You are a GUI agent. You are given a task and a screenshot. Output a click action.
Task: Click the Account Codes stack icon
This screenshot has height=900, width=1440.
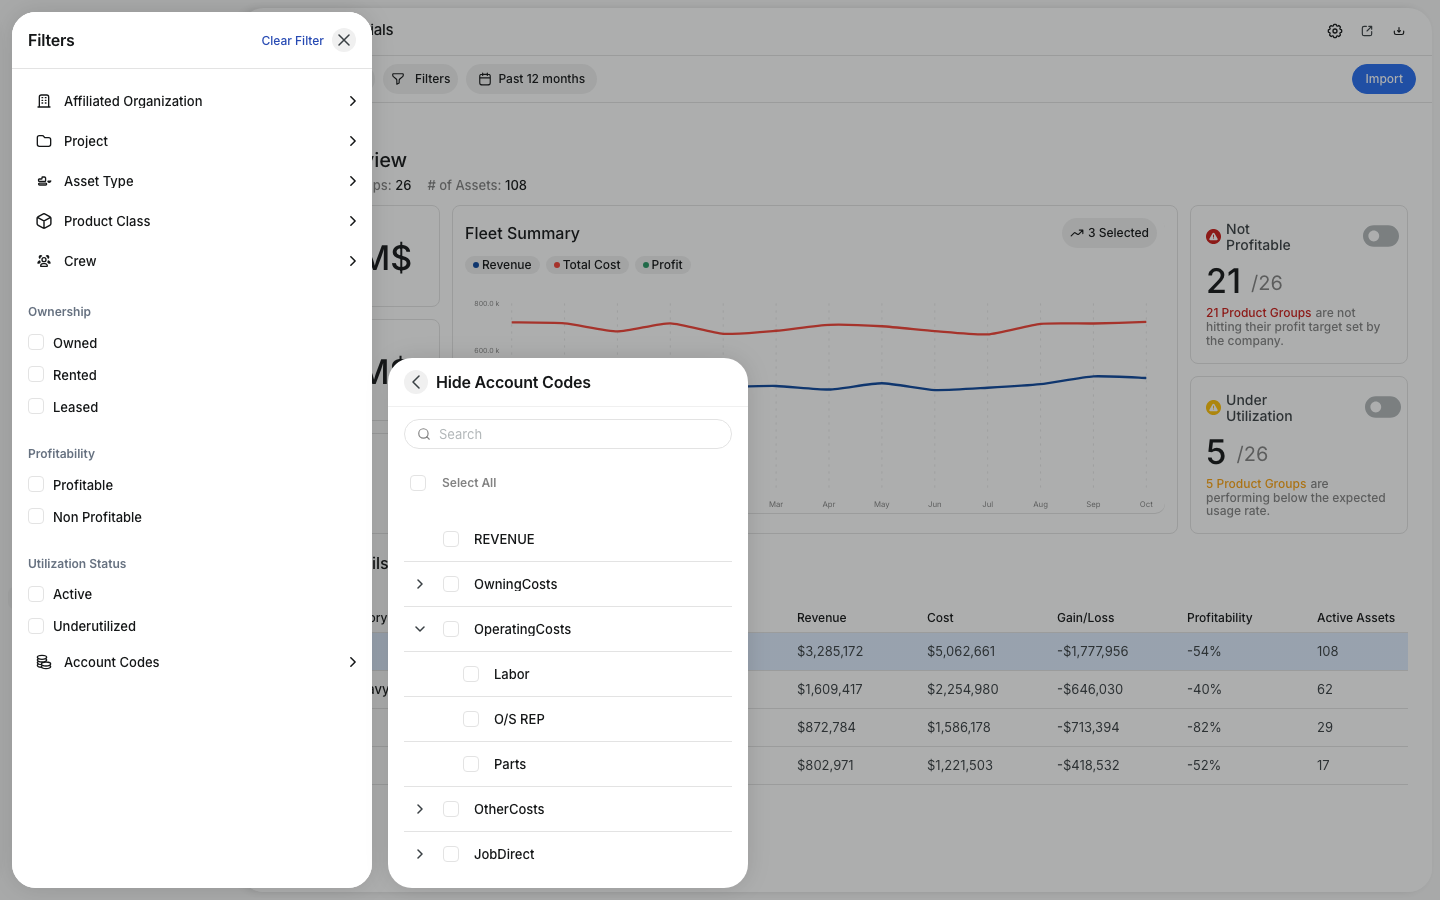[44, 662]
